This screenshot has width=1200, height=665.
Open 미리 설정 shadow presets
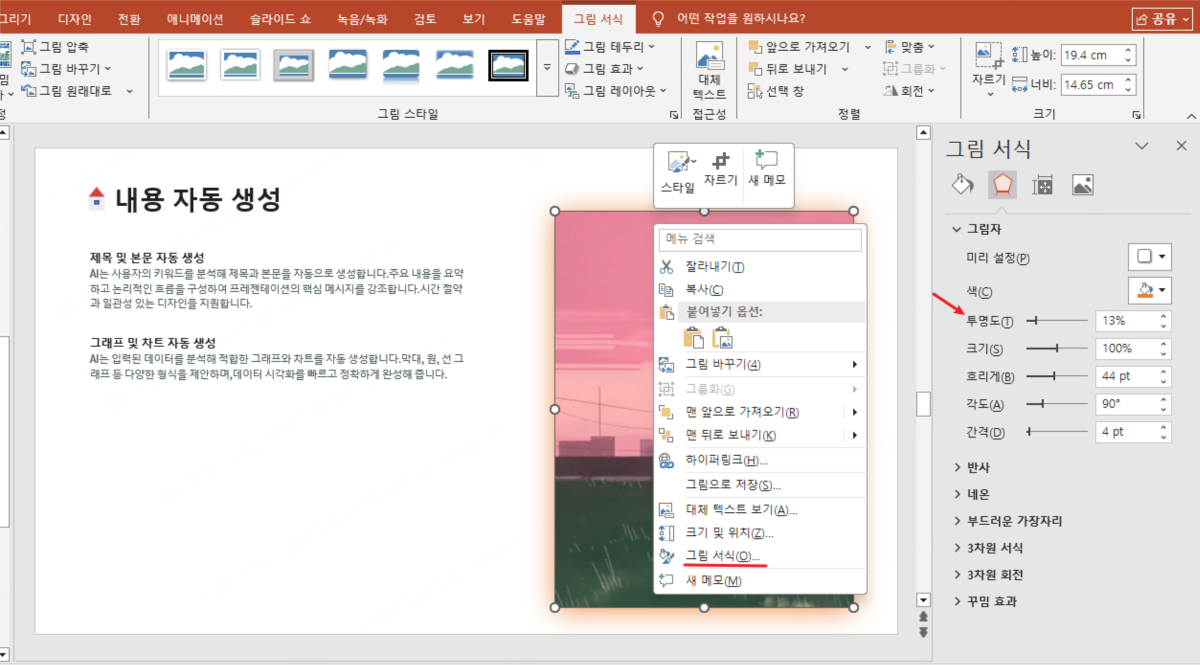click(1149, 256)
